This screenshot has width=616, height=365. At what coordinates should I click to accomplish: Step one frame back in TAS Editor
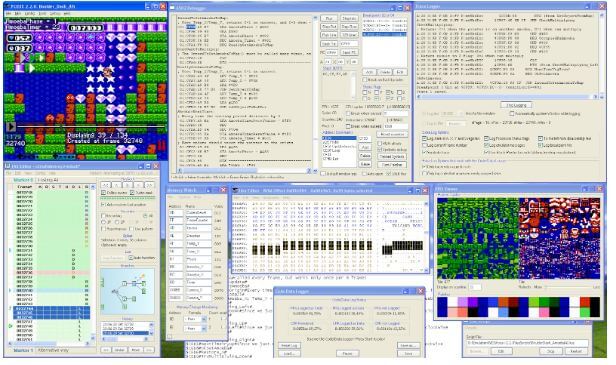(x=117, y=184)
